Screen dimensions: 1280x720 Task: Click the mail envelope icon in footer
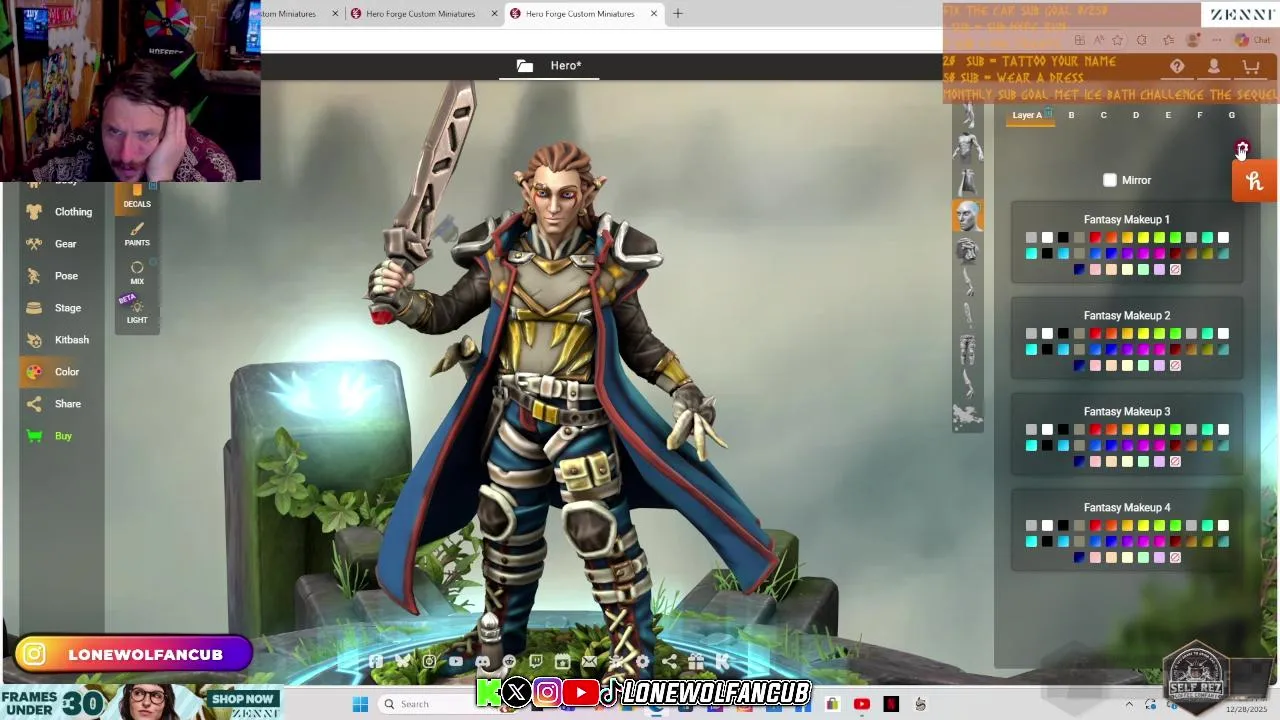pyautogui.click(x=589, y=661)
